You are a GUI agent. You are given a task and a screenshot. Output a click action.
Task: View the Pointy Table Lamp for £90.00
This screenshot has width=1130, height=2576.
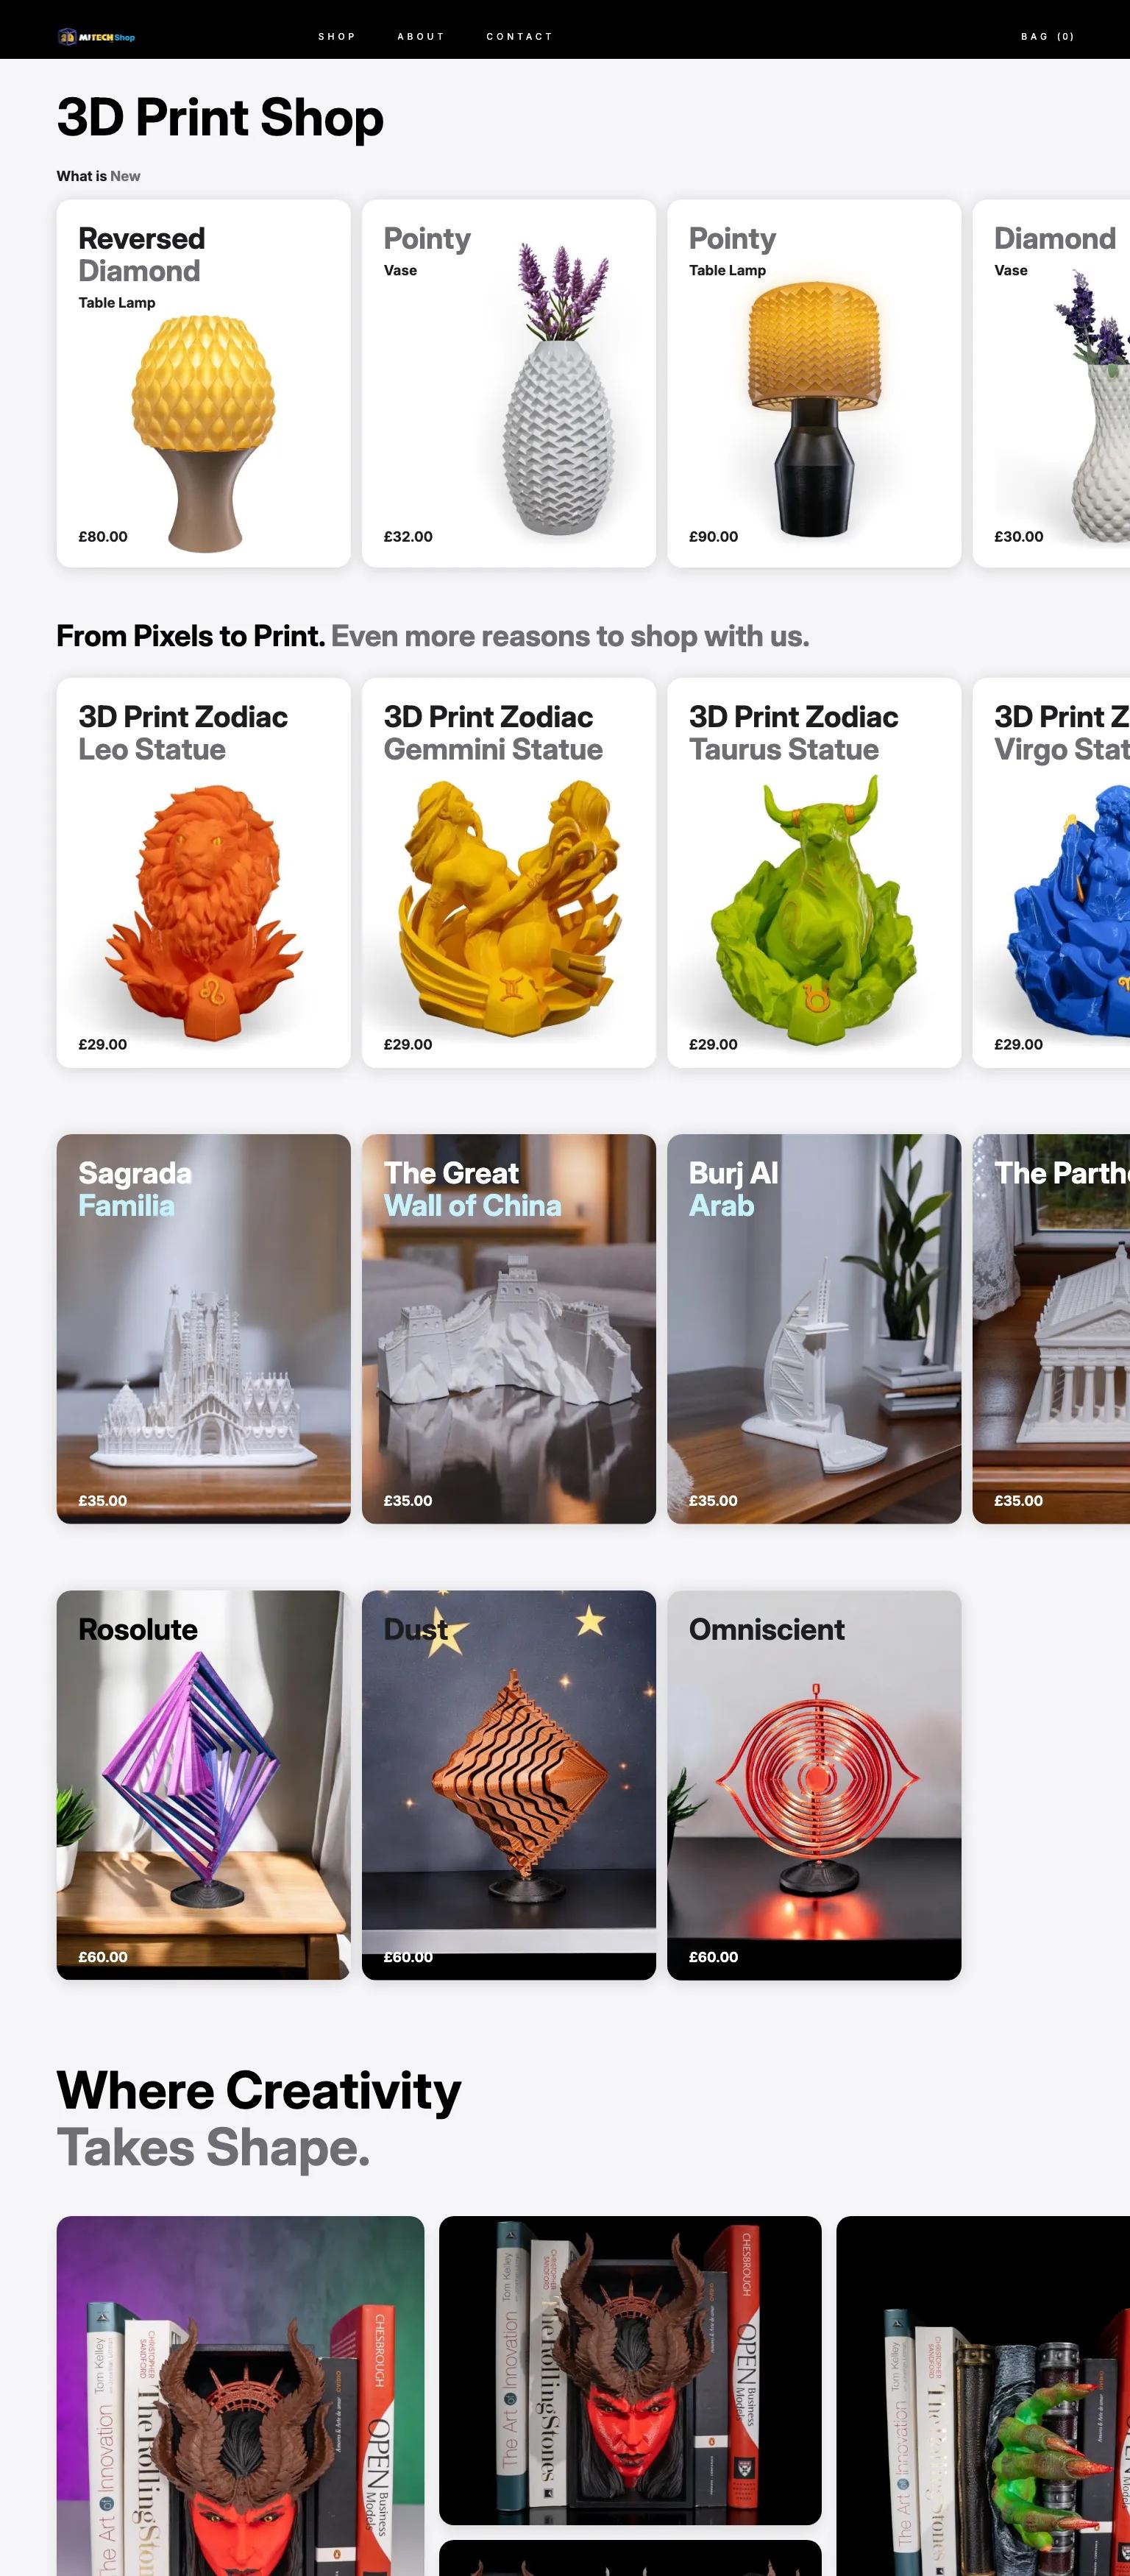[814, 383]
